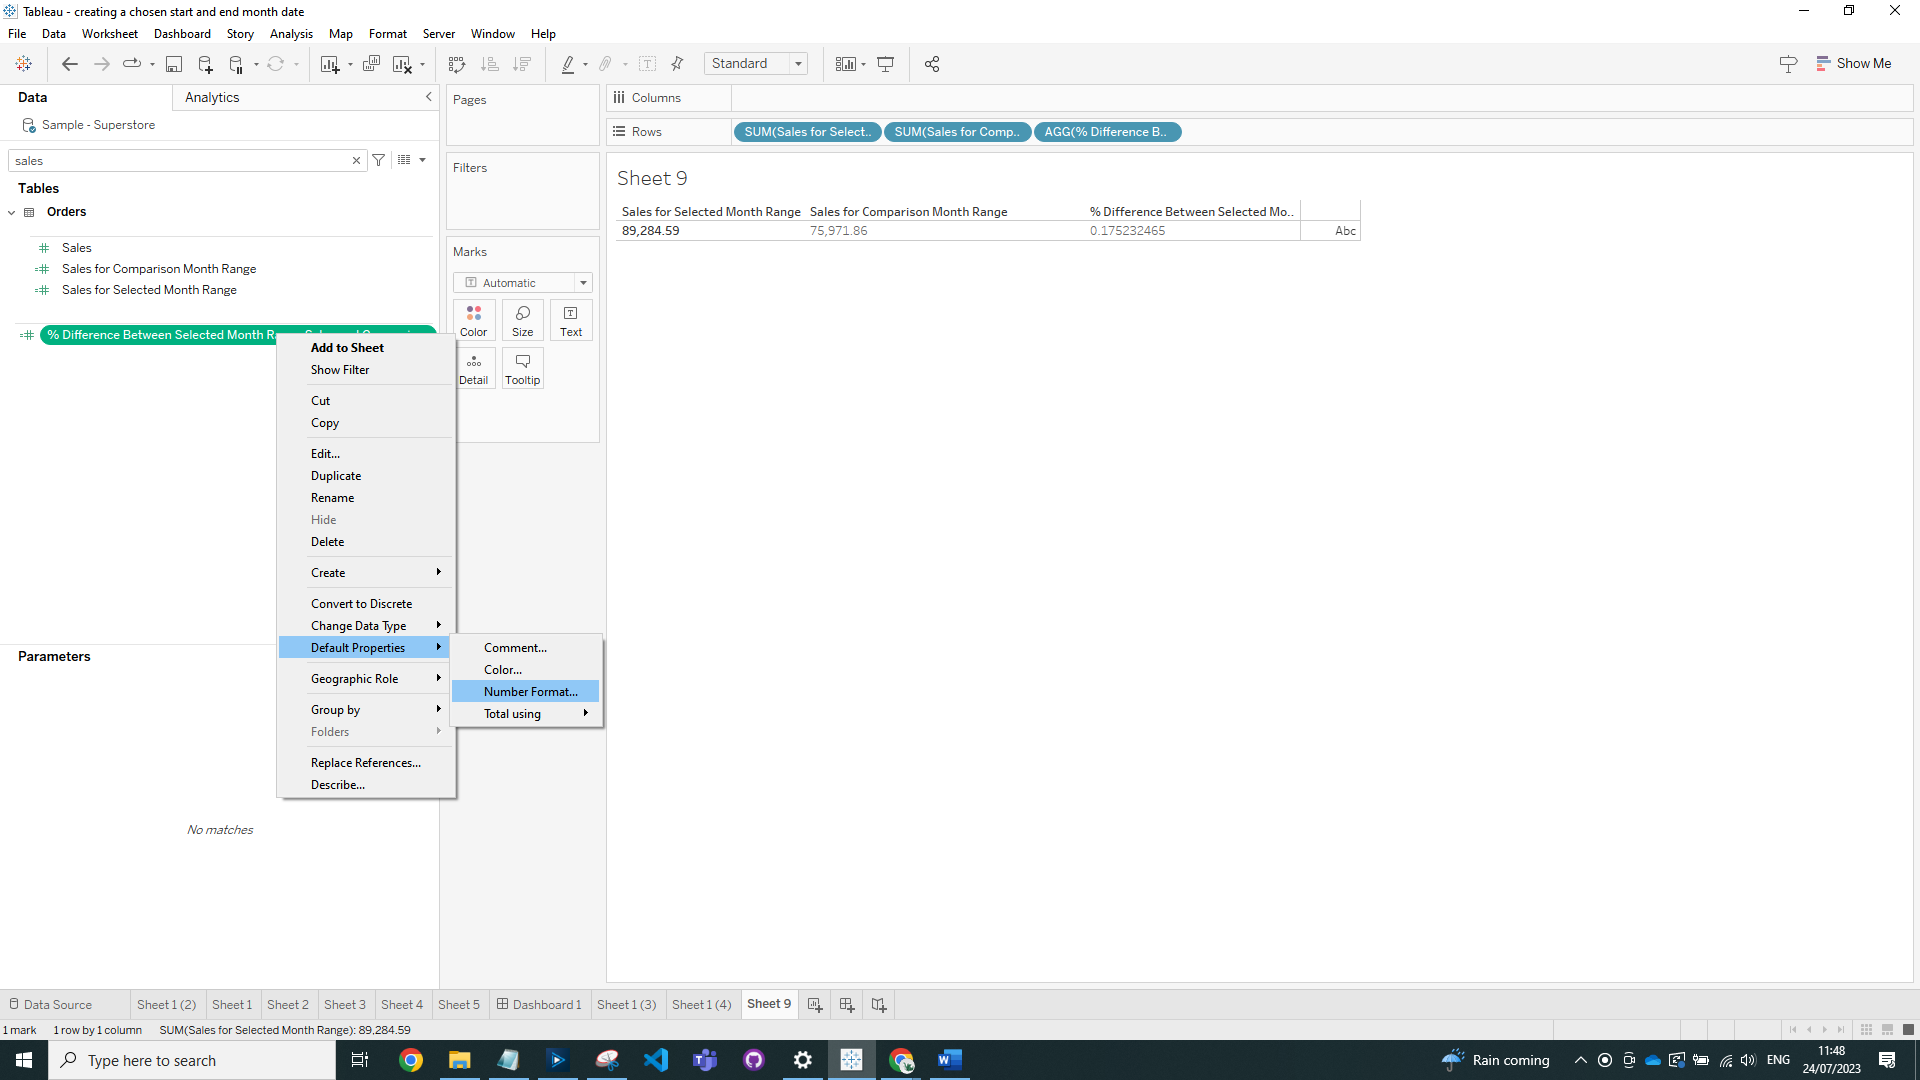Click the New dashboard icon in tab bar

(847, 1004)
